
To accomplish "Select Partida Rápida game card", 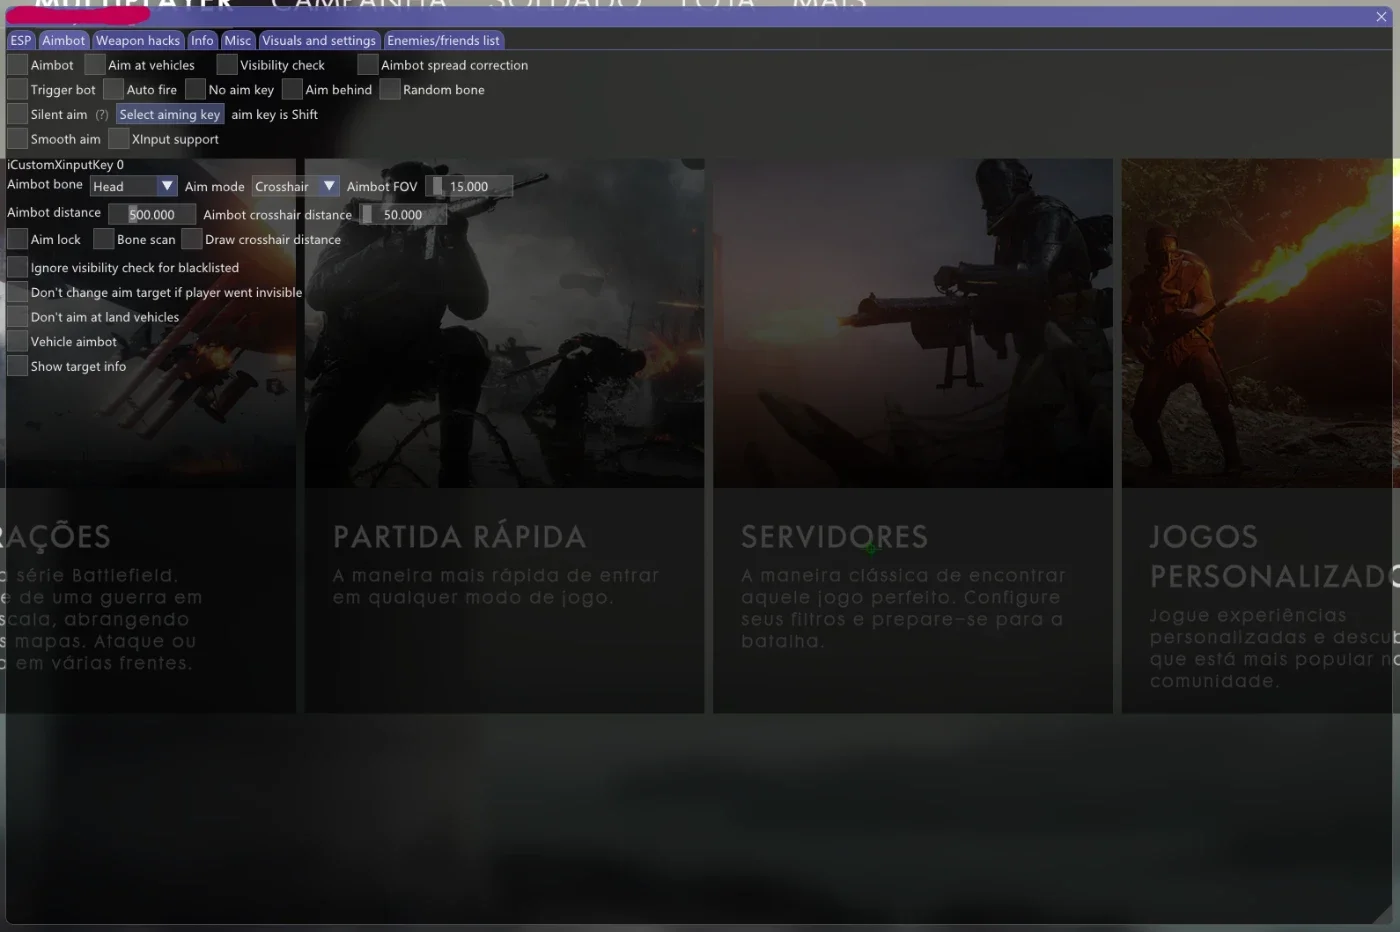I will pyautogui.click(x=504, y=435).
